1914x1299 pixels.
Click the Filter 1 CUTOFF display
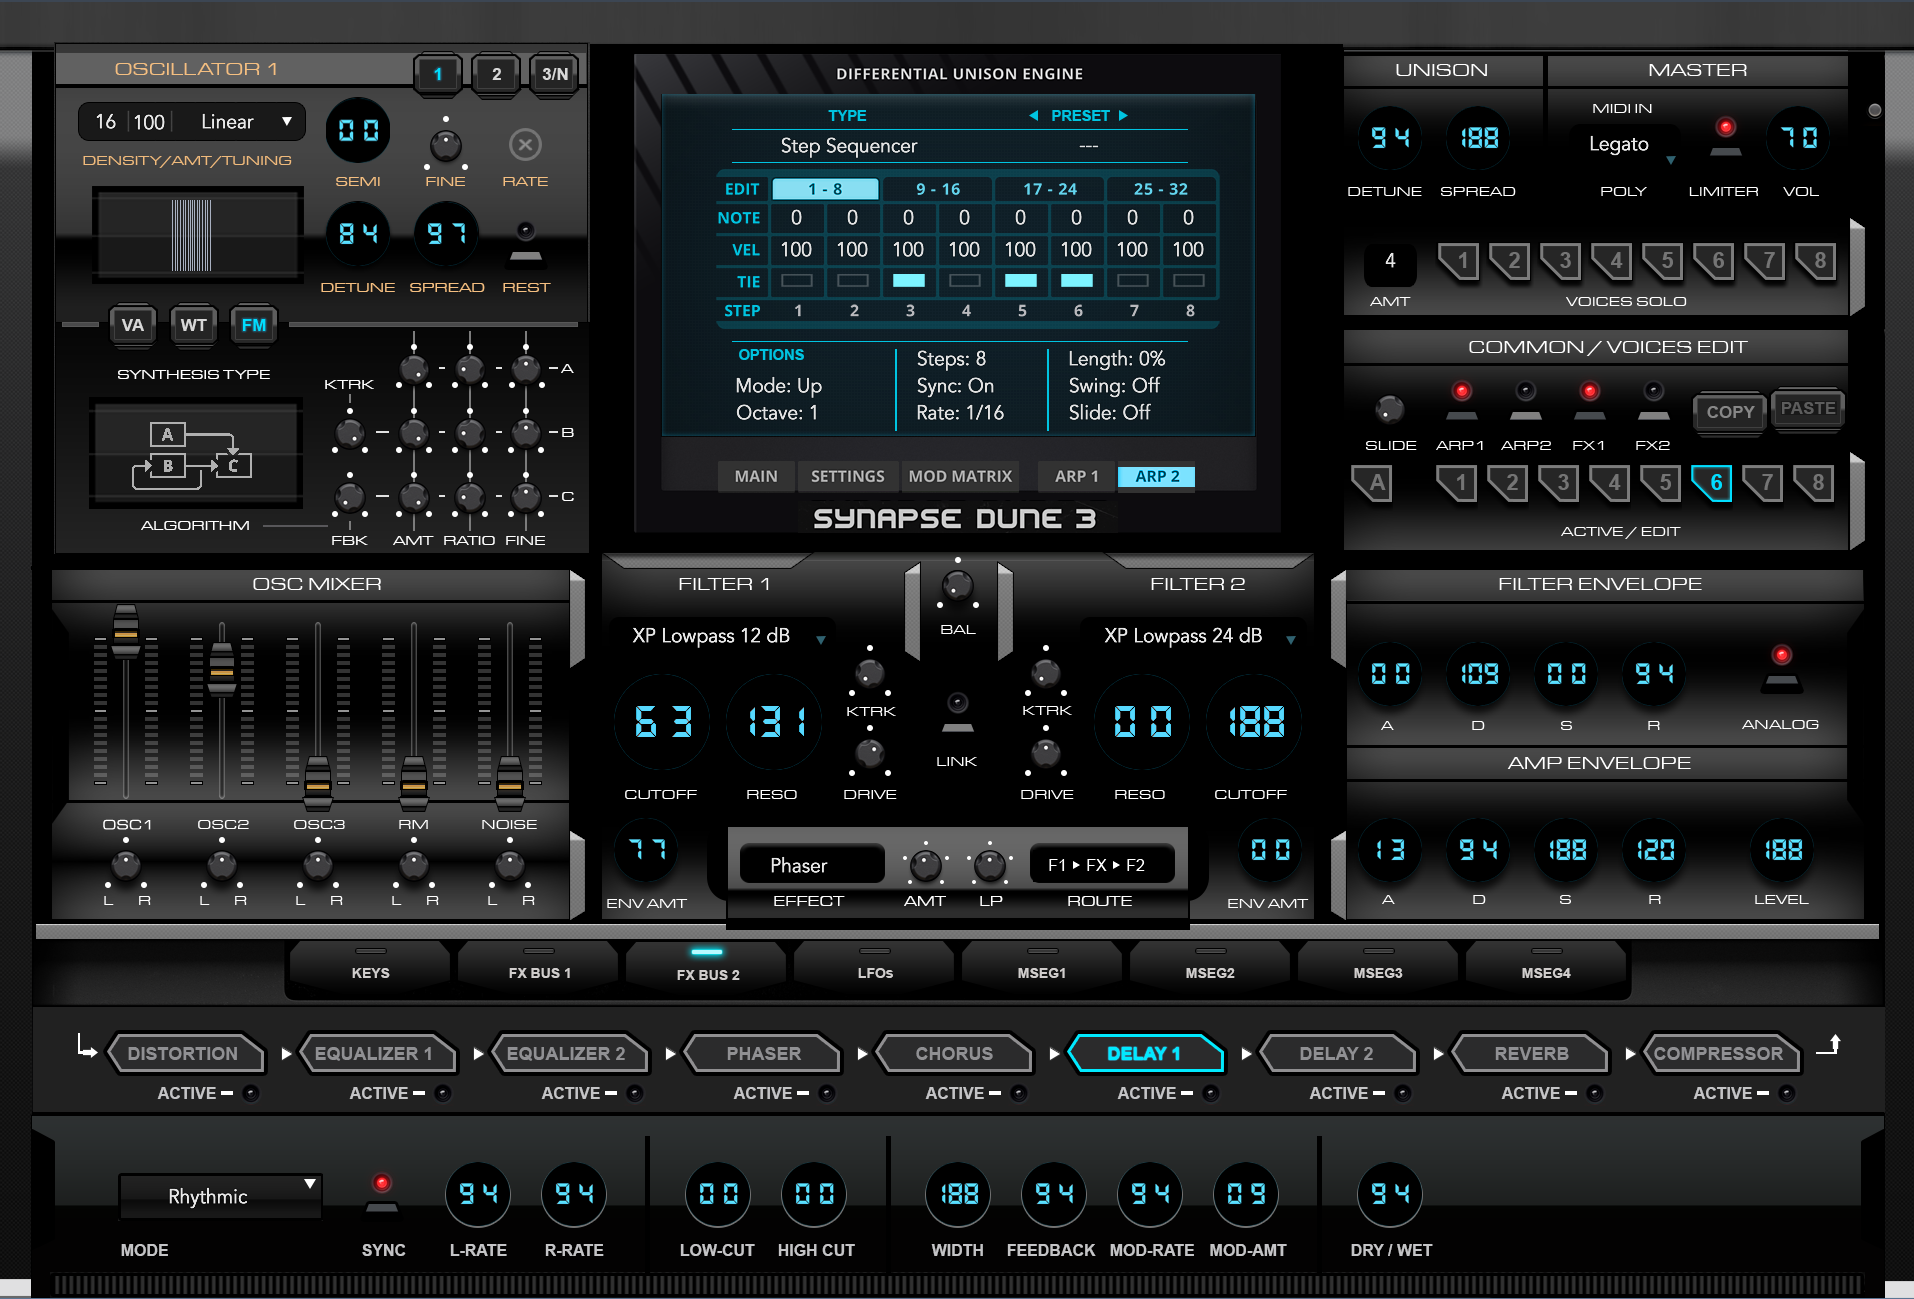(x=662, y=722)
